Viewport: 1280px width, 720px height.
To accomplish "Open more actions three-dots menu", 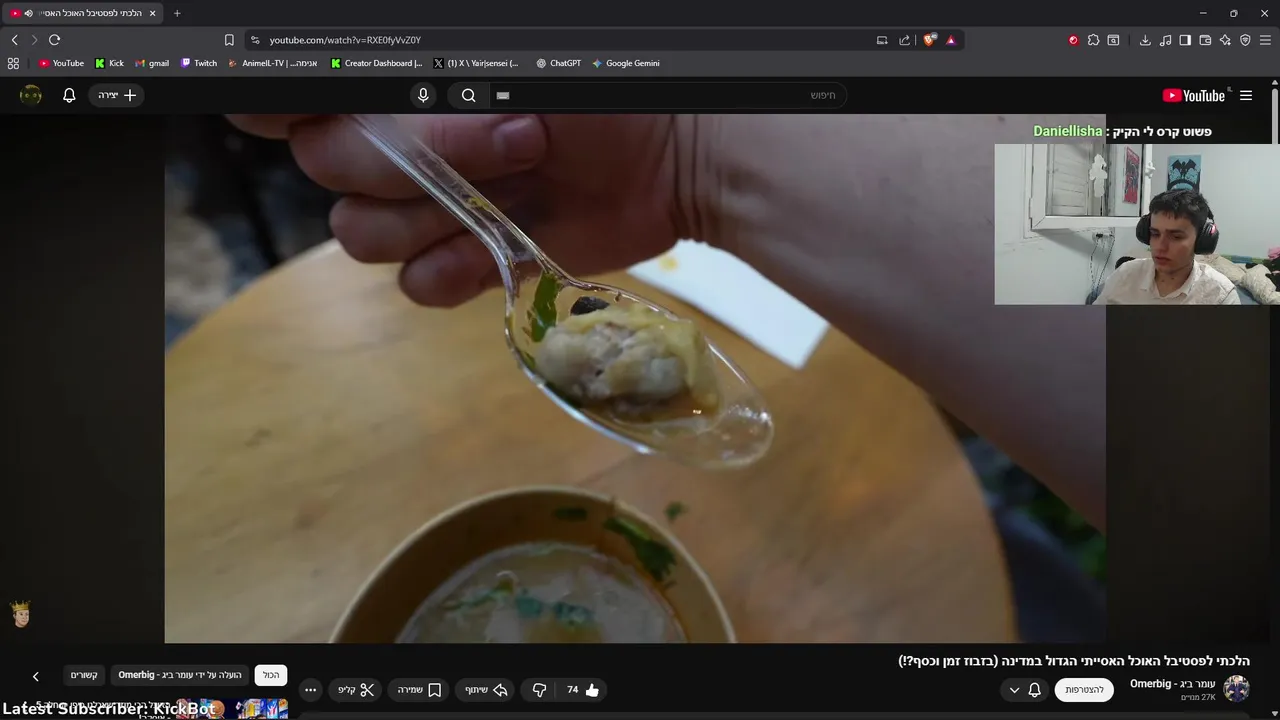I will (x=310, y=690).
